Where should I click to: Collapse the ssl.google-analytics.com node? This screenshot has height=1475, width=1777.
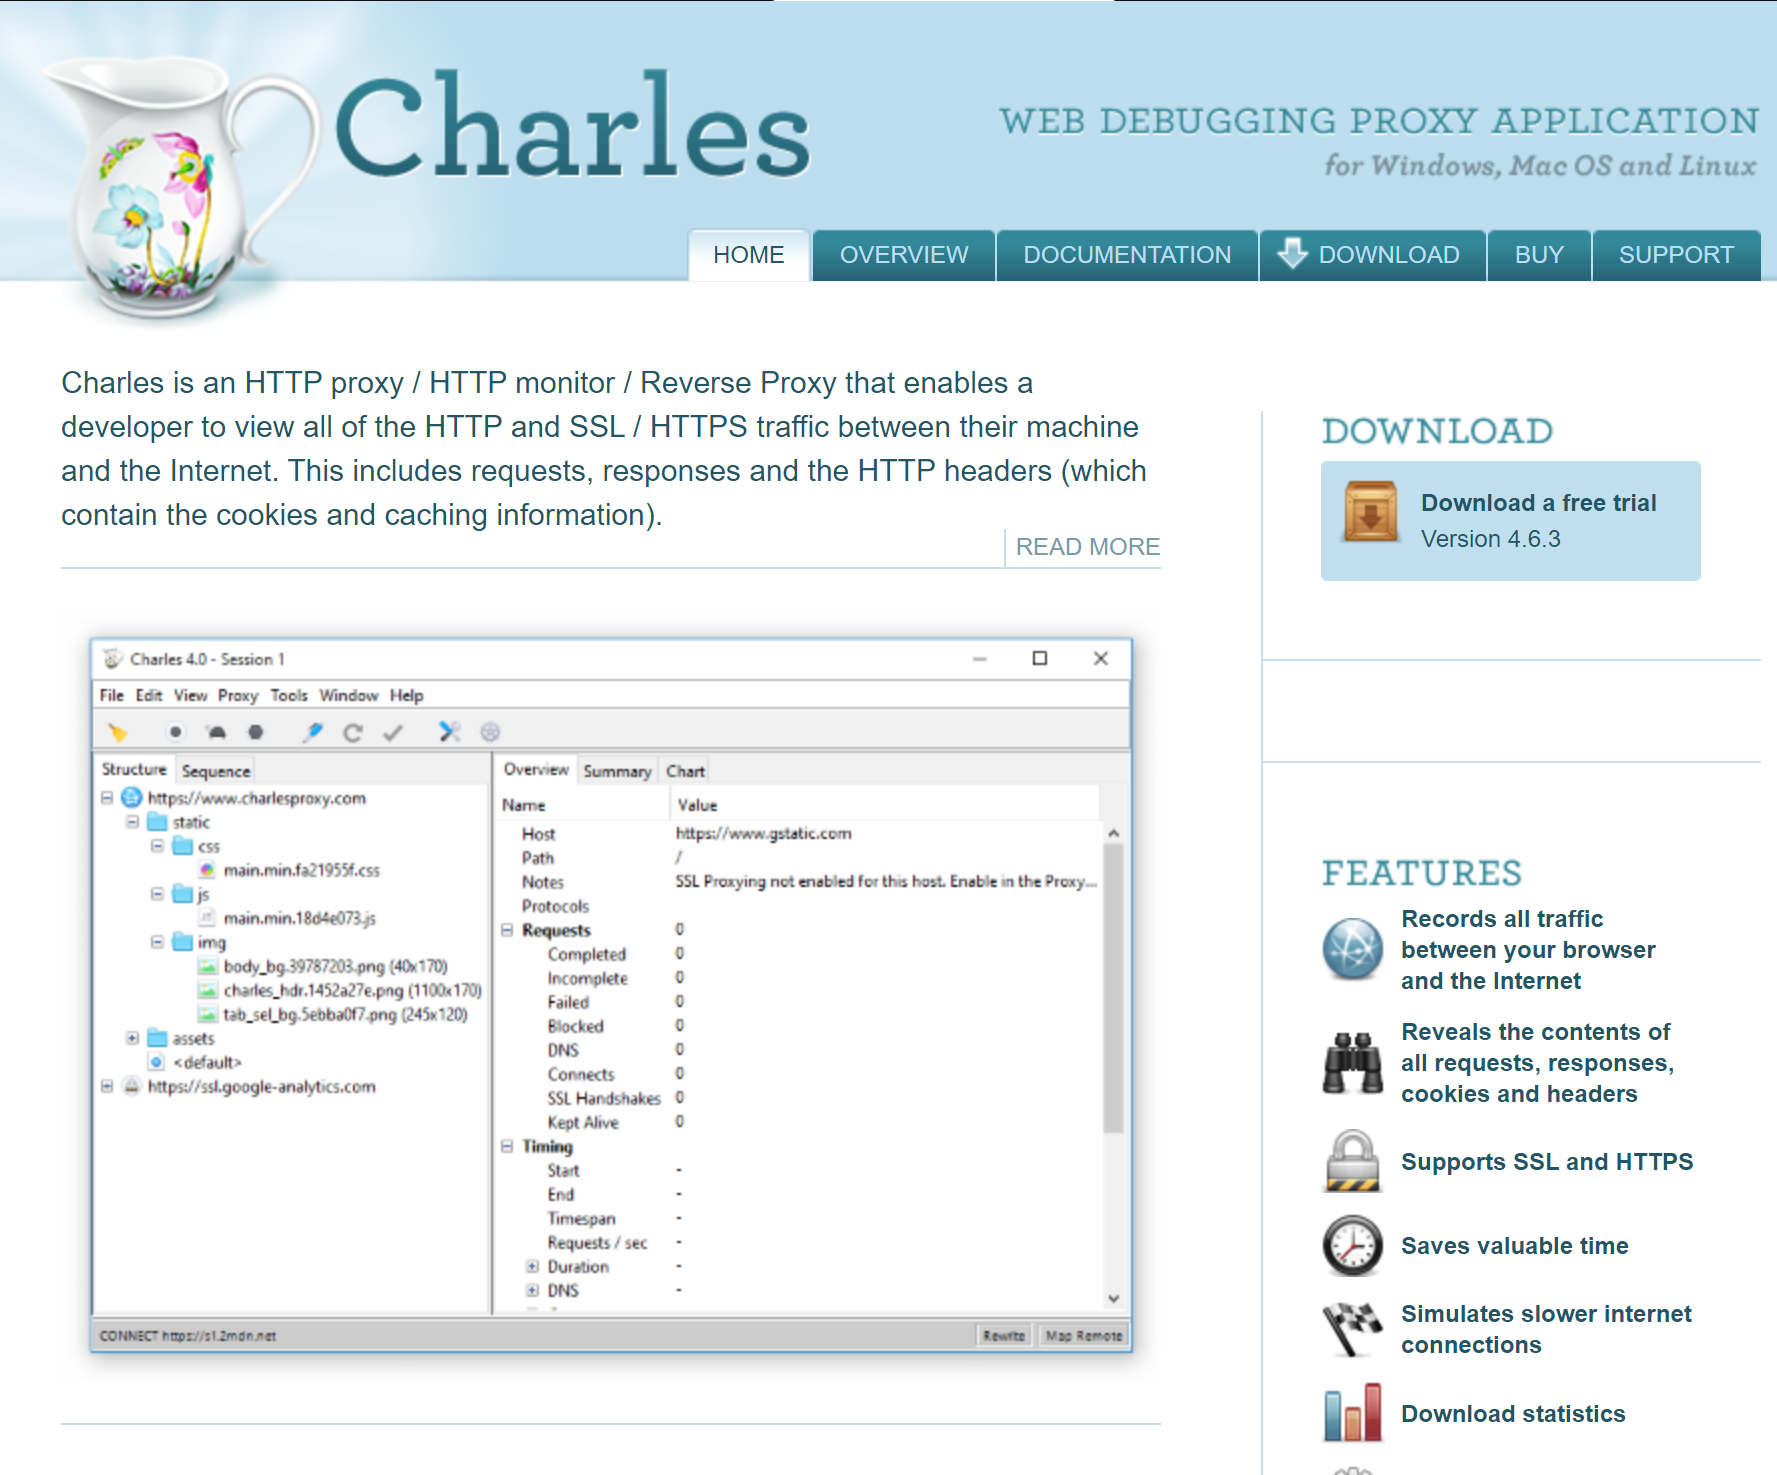coord(107,1086)
